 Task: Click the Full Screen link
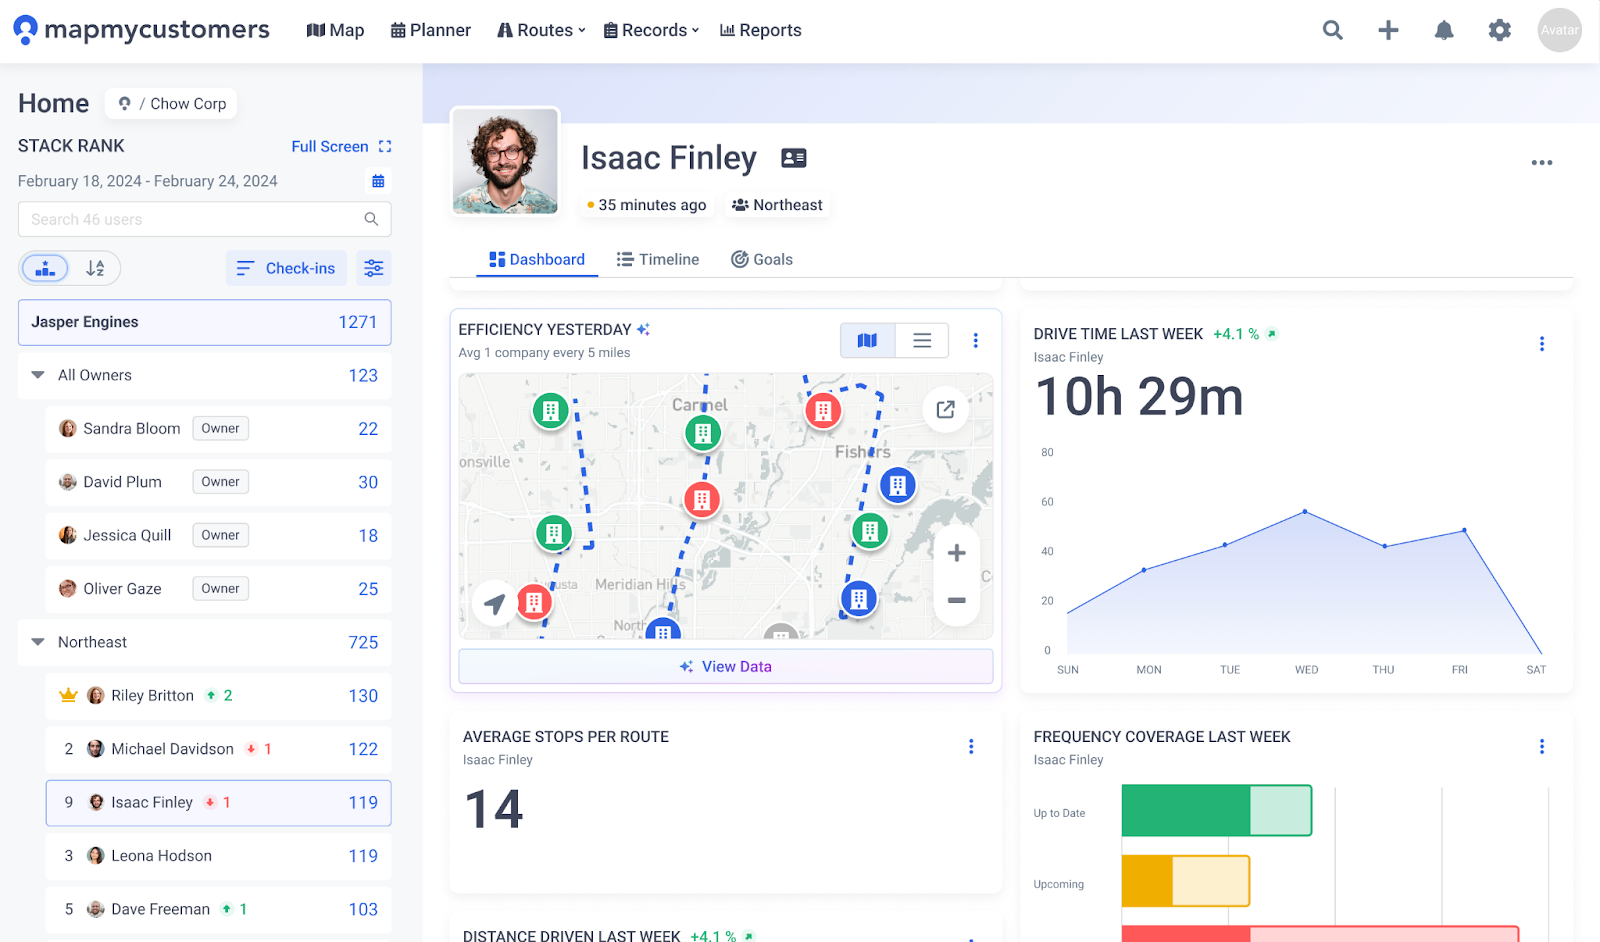[330, 146]
